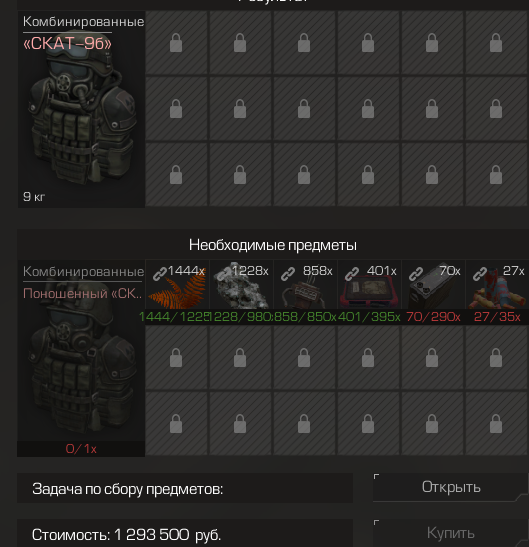This screenshot has width=529, height=547.
Task: Click the Открыть button
Action: [451, 487]
